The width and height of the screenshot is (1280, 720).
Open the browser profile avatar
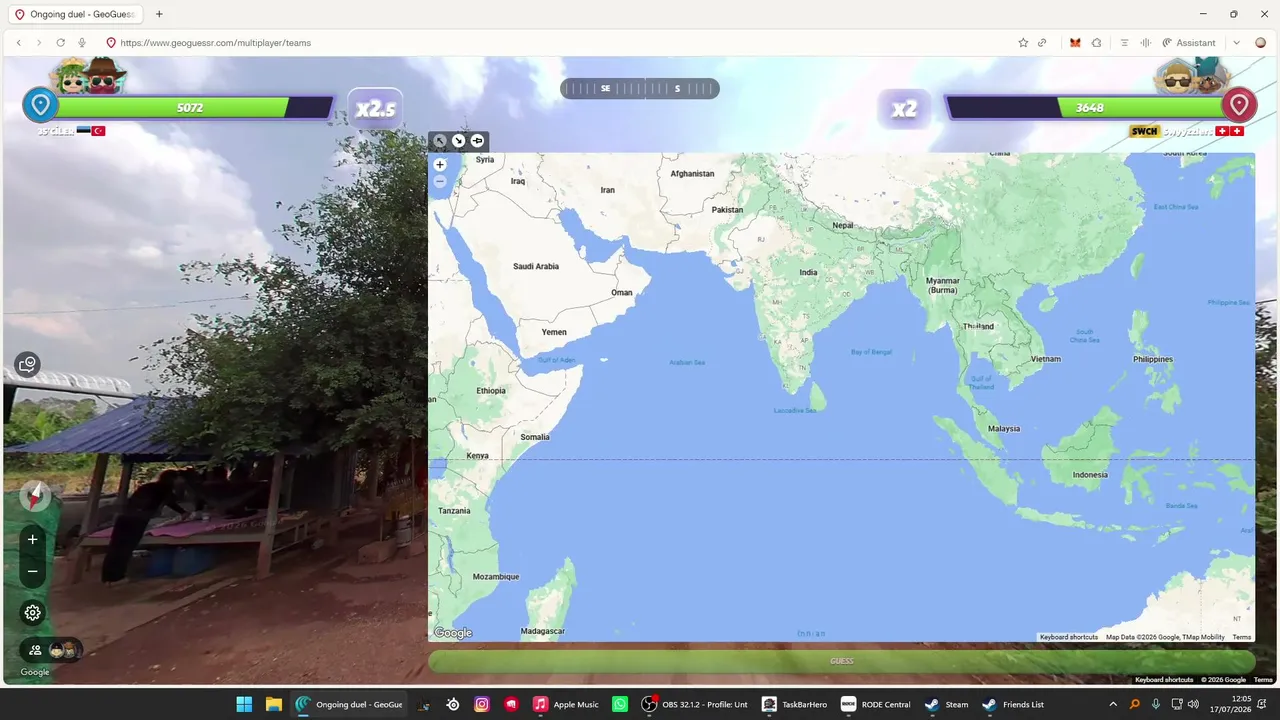(x=1260, y=43)
